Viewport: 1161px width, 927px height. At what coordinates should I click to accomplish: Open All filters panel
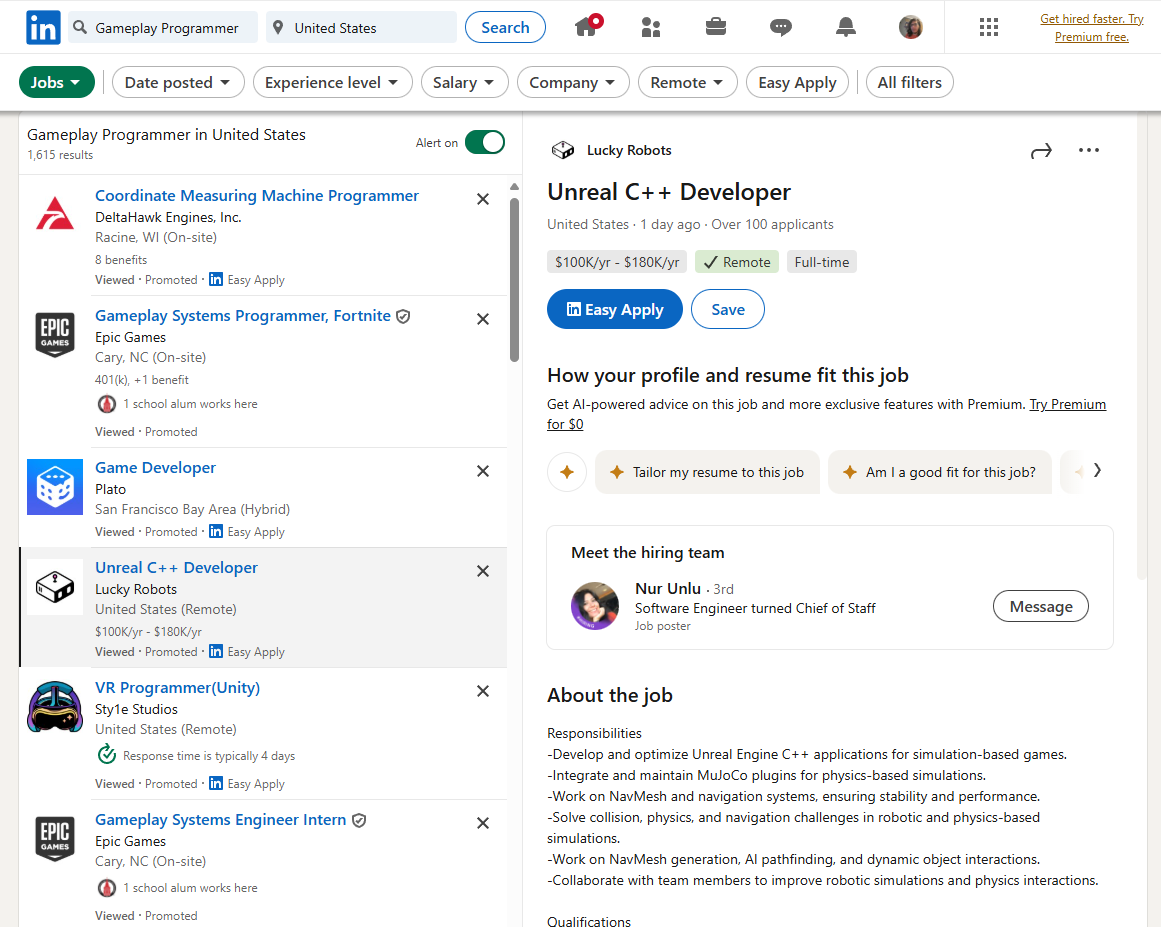pos(909,82)
